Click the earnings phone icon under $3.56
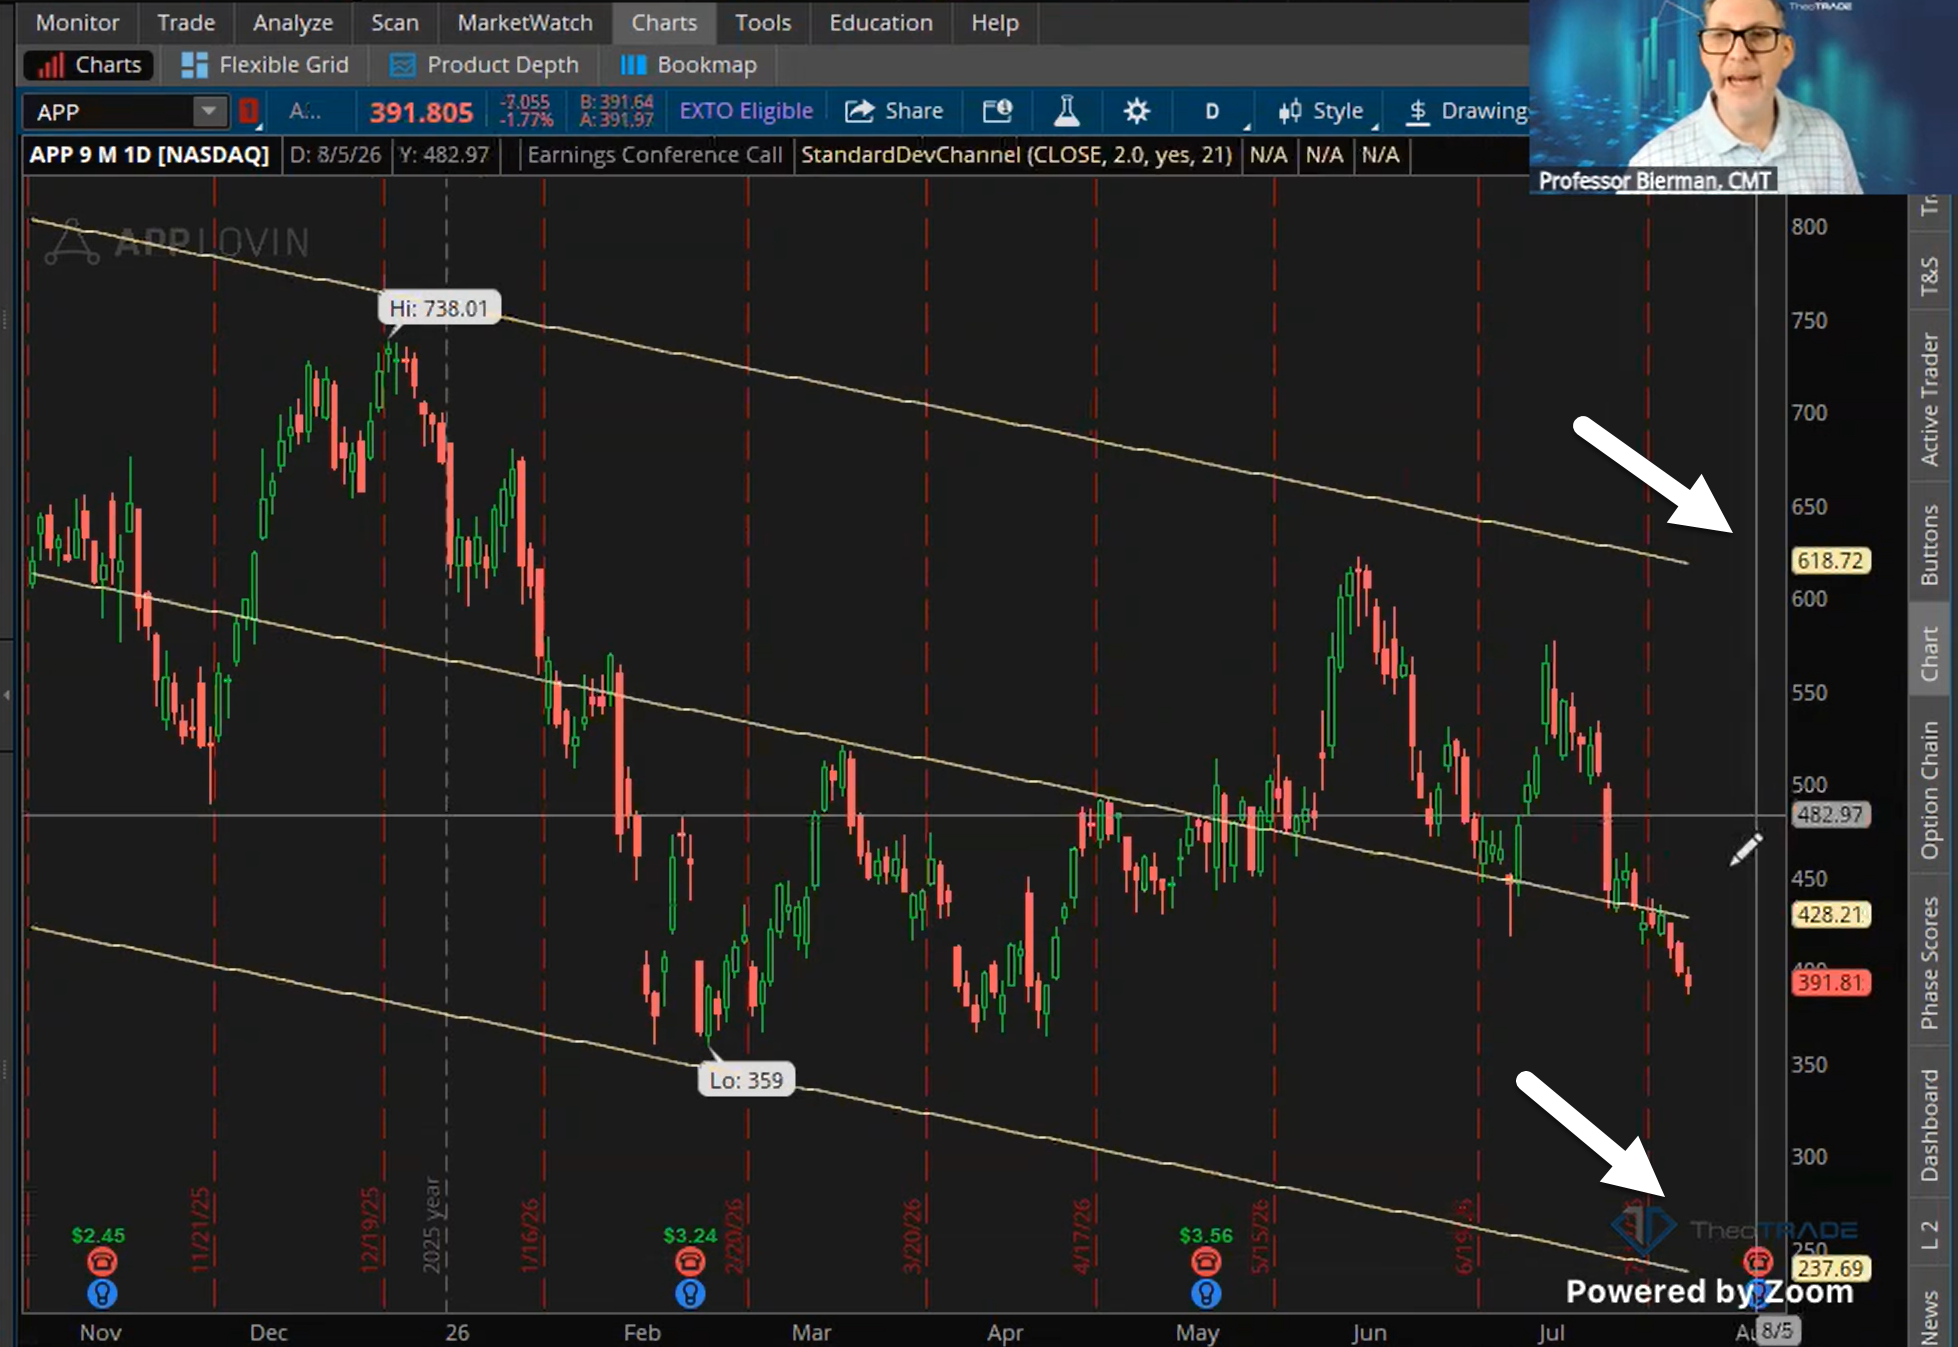Image resolution: width=1958 pixels, height=1347 pixels. [1206, 1262]
